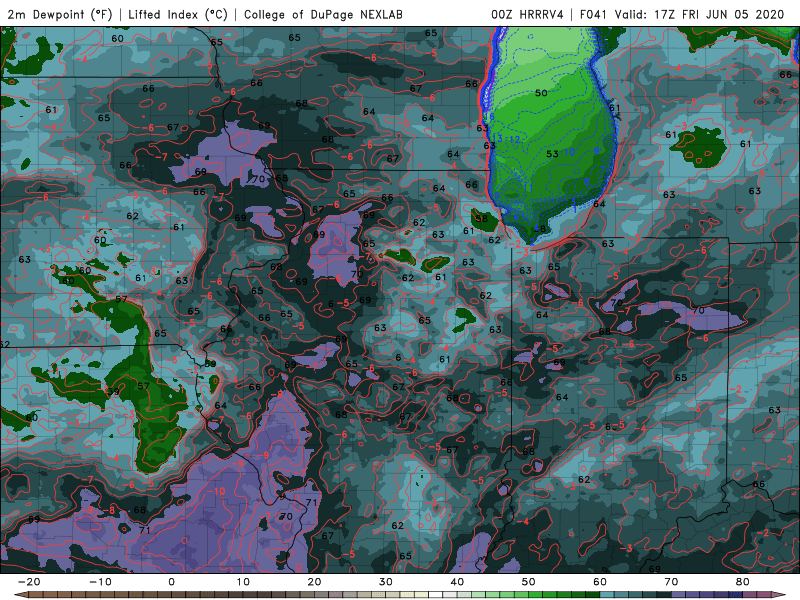The height and width of the screenshot is (600, 800).
Task: Select the blue "10" contour label on the lake
Action: 569,152
